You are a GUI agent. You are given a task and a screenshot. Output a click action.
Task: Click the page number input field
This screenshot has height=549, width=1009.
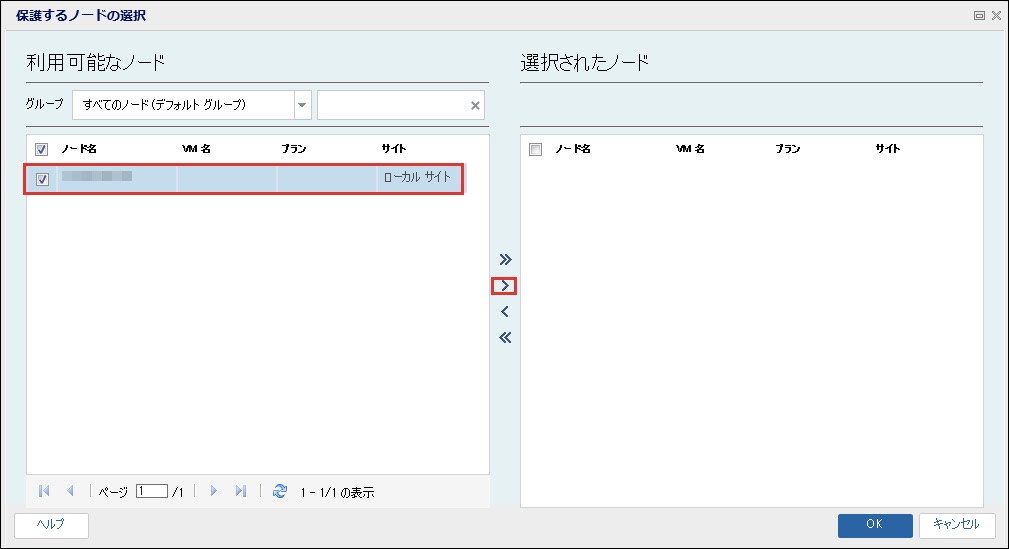[152, 491]
